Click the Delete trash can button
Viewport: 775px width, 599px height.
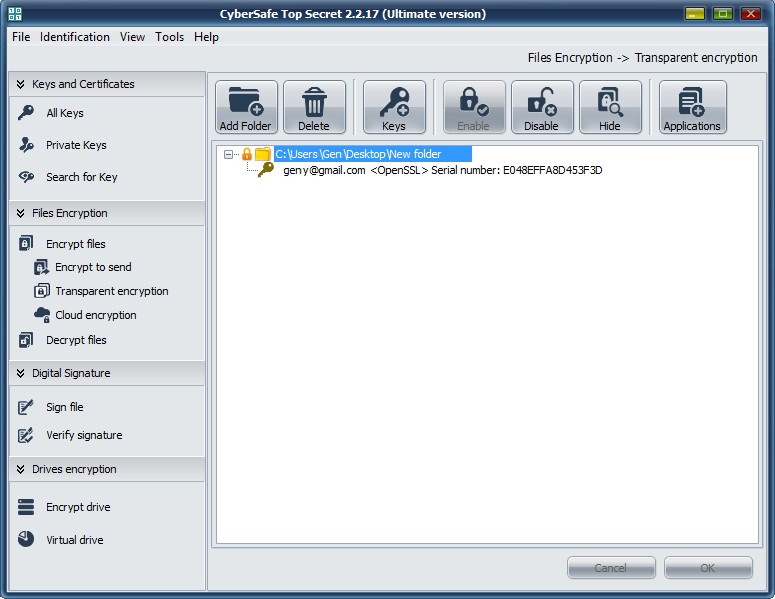[x=314, y=107]
